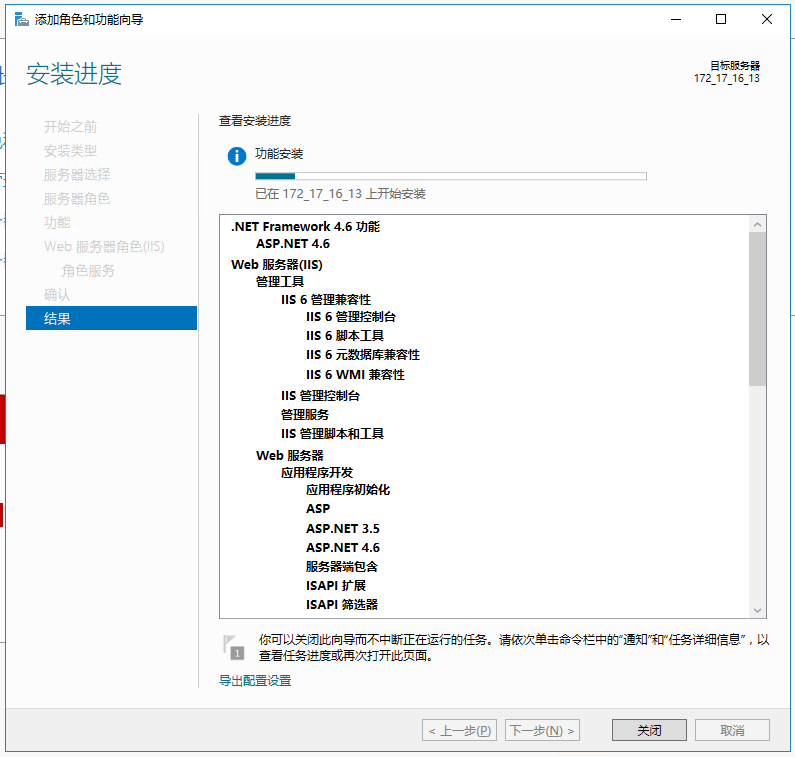Maximize the wizard window
This screenshot has width=795, height=757.
pyautogui.click(x=721, y=19)
